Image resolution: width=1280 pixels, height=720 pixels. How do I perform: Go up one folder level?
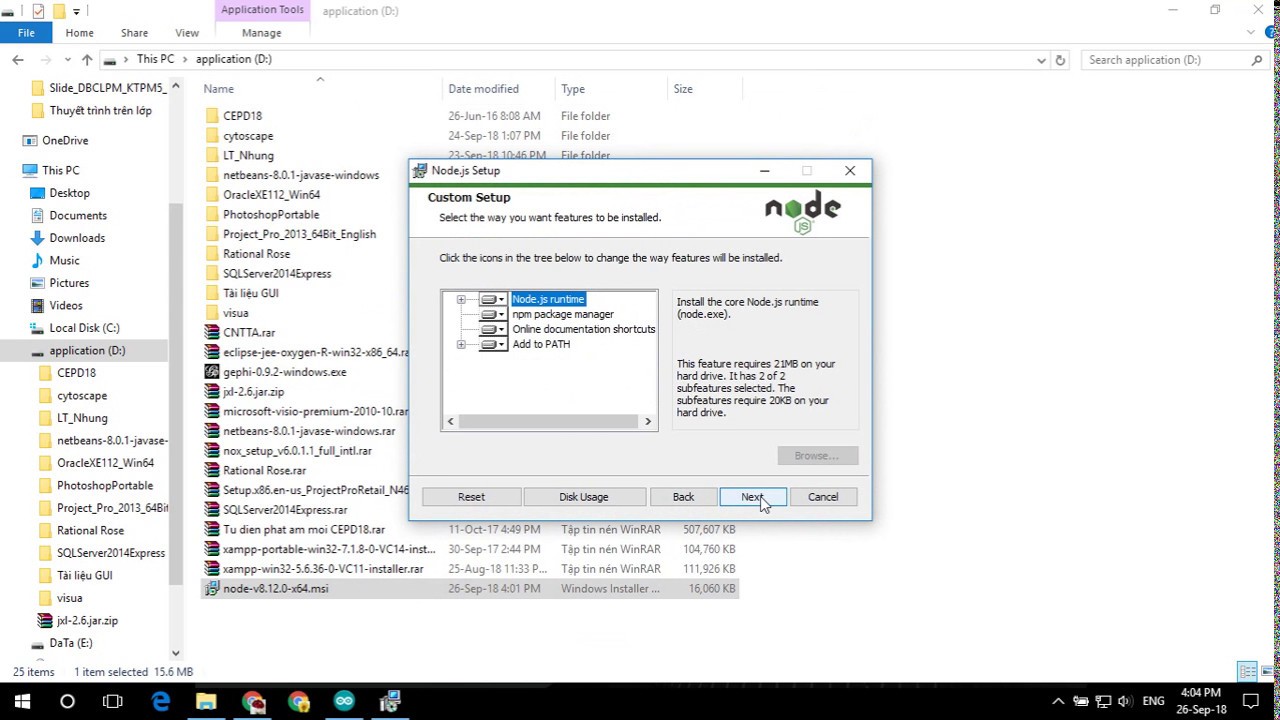pos(87,60)
